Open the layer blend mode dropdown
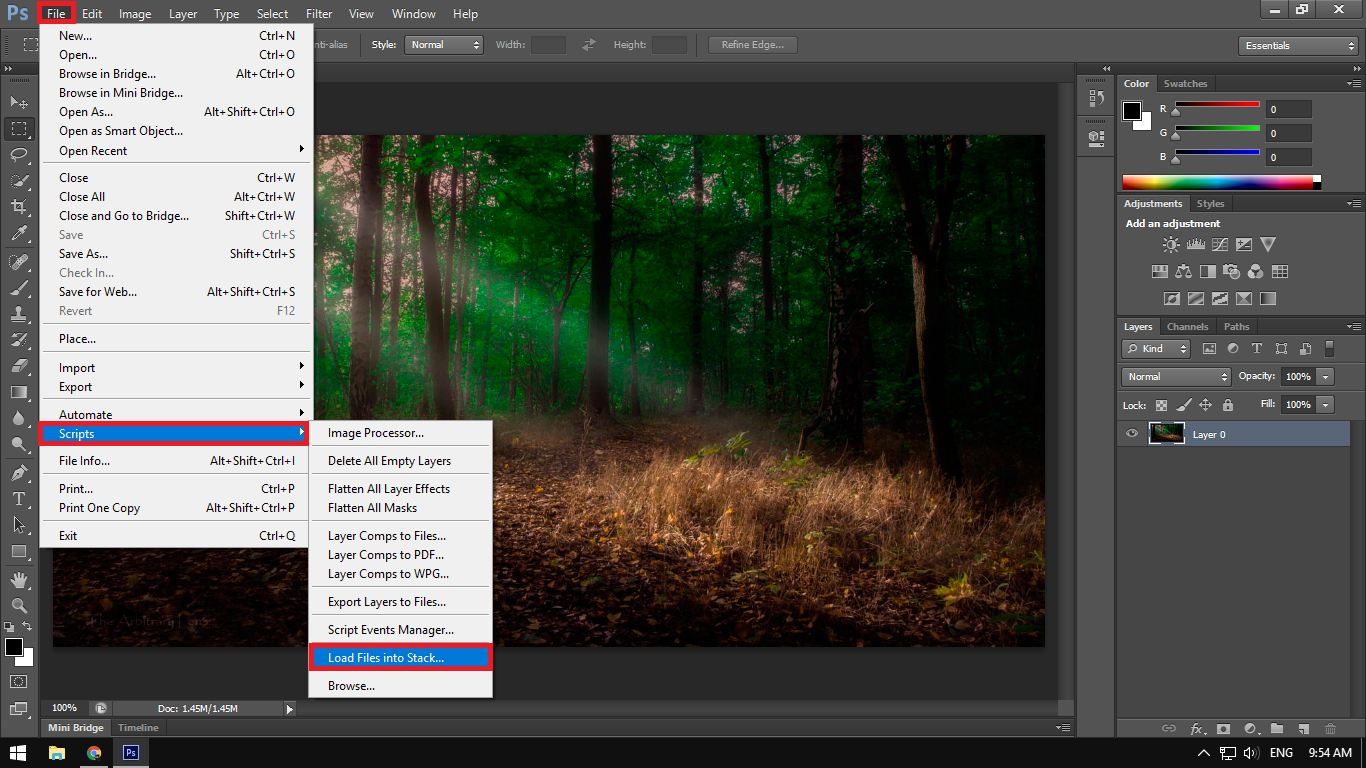Image resolution: width=1366 pixels, height=768 pixels. [1176, 377]
